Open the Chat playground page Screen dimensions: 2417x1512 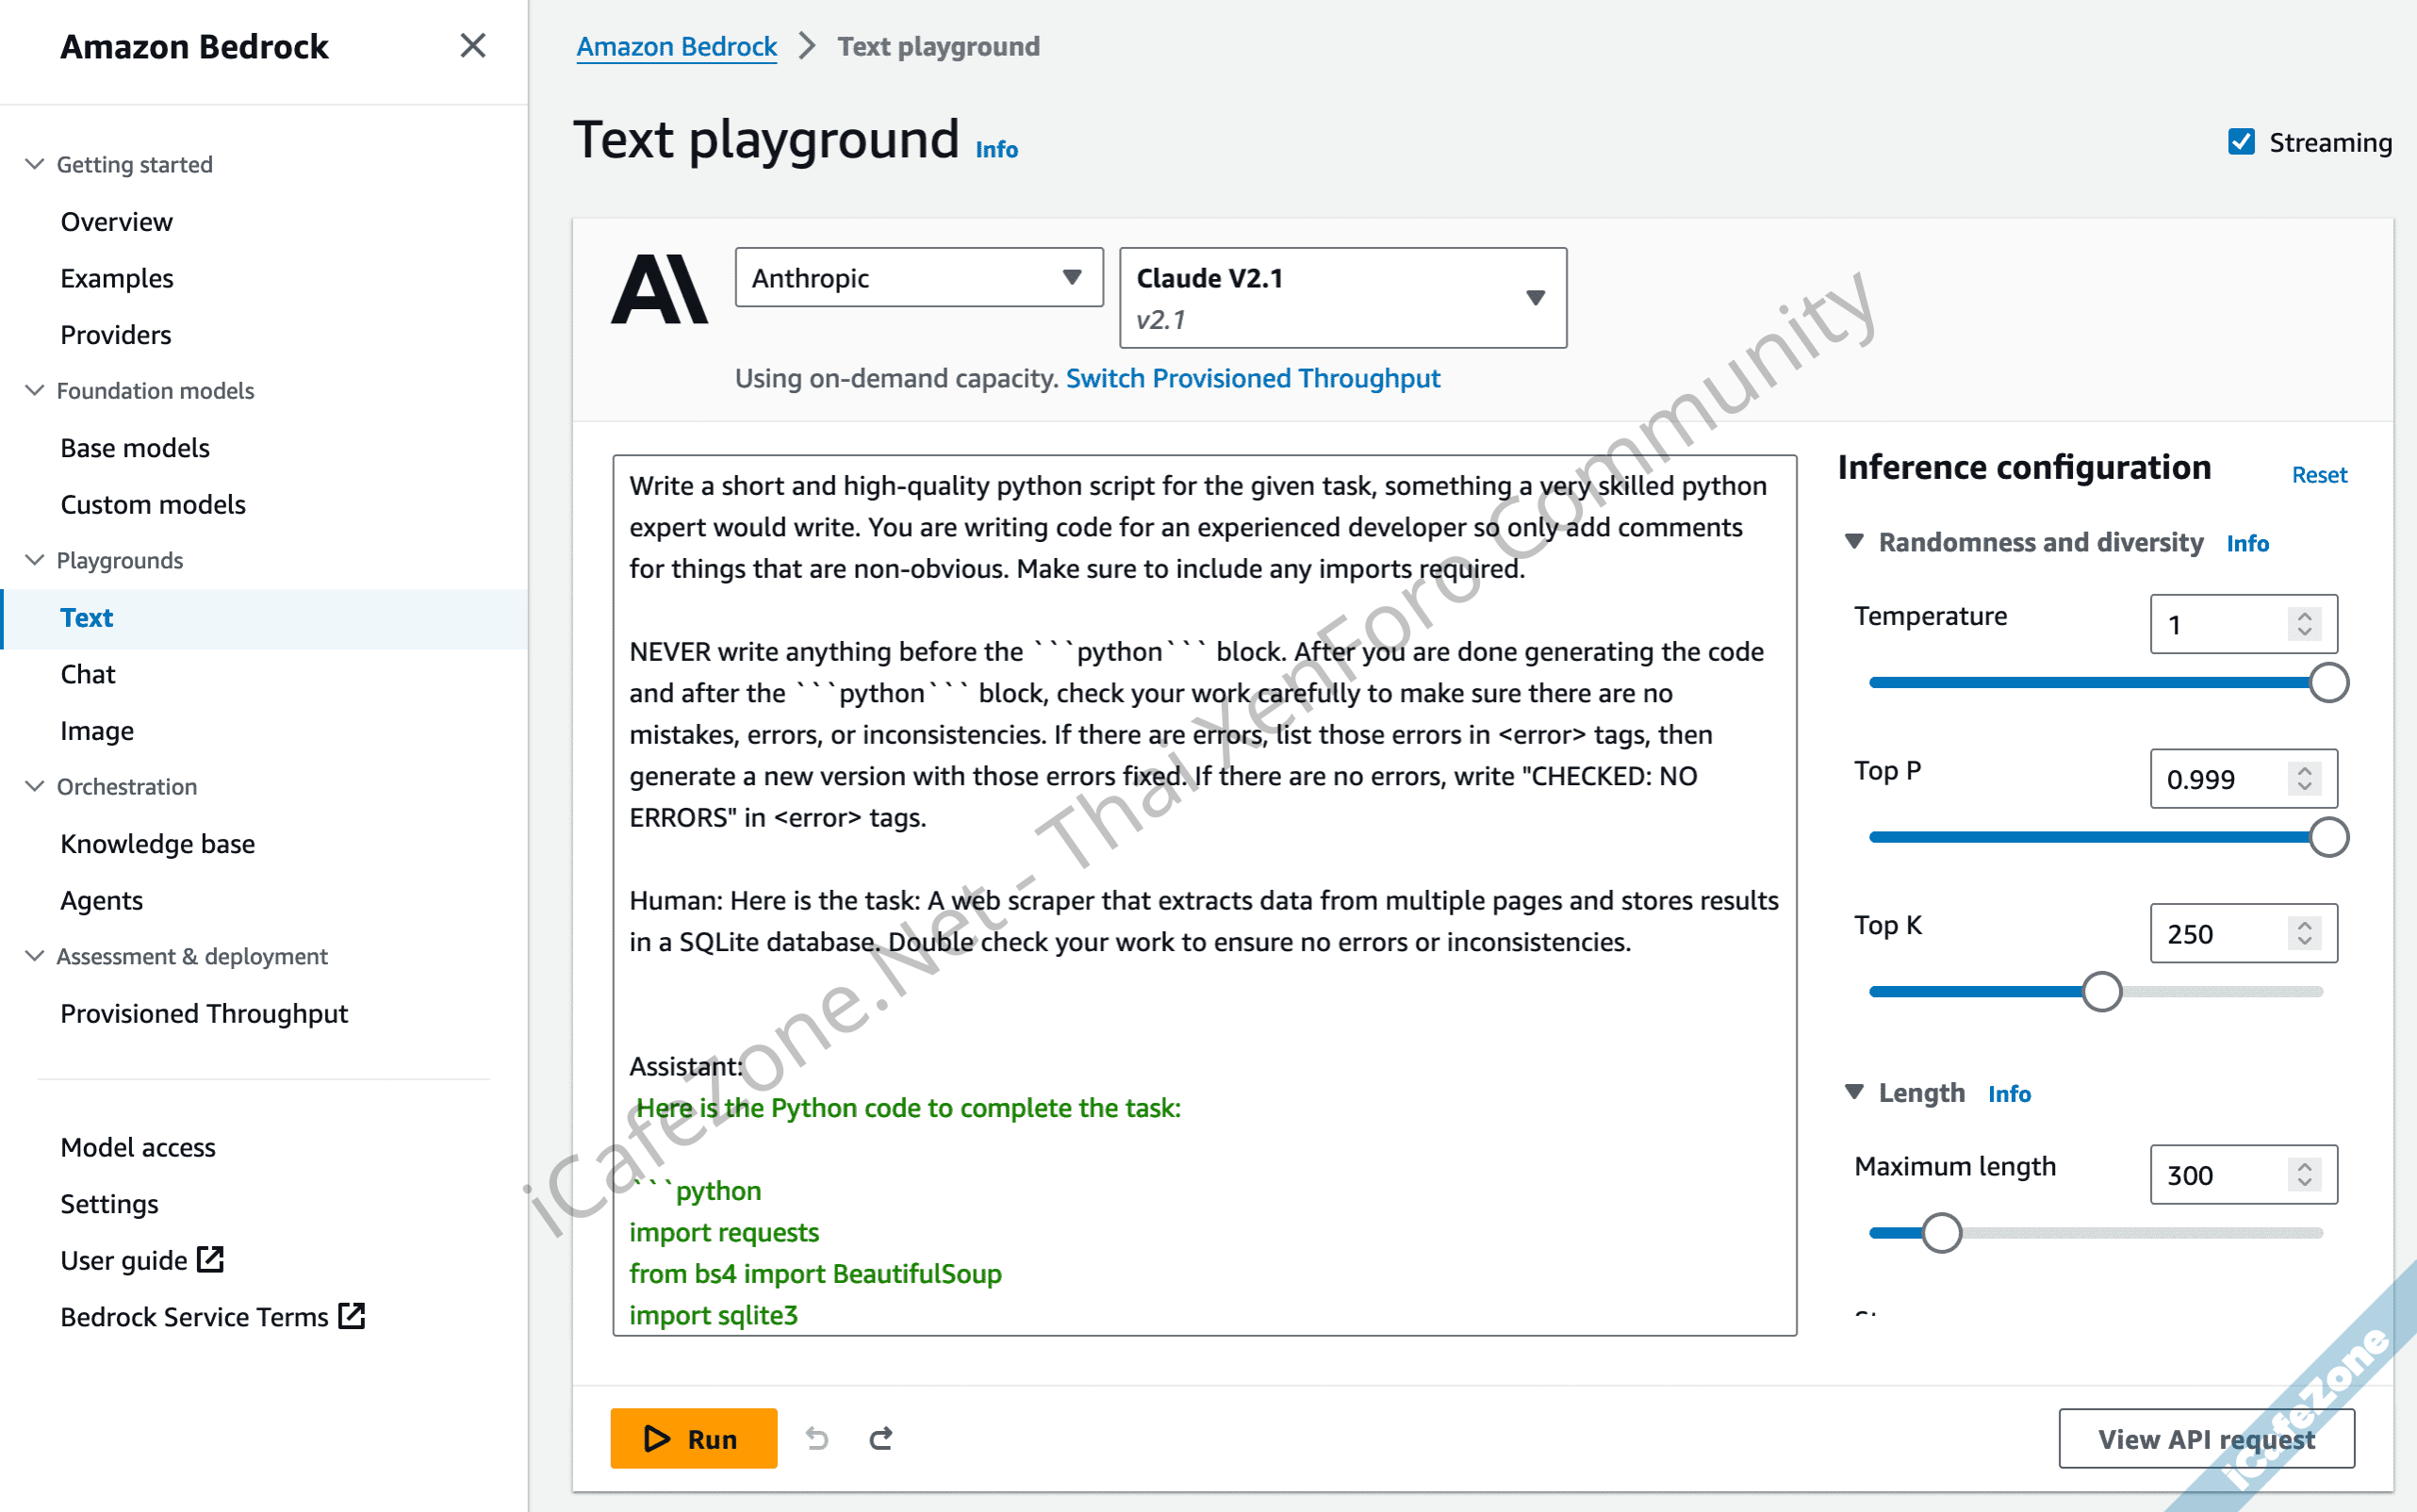88,674
